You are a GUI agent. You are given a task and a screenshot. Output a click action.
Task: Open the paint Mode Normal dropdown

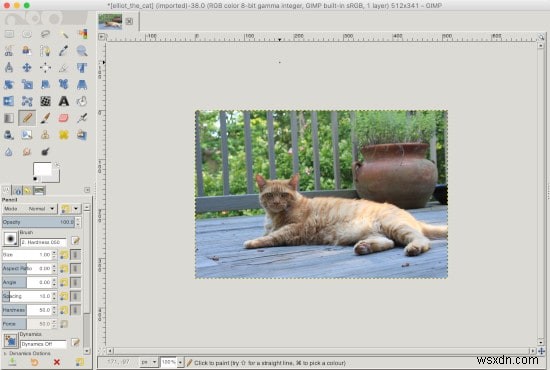click(29, 209)
